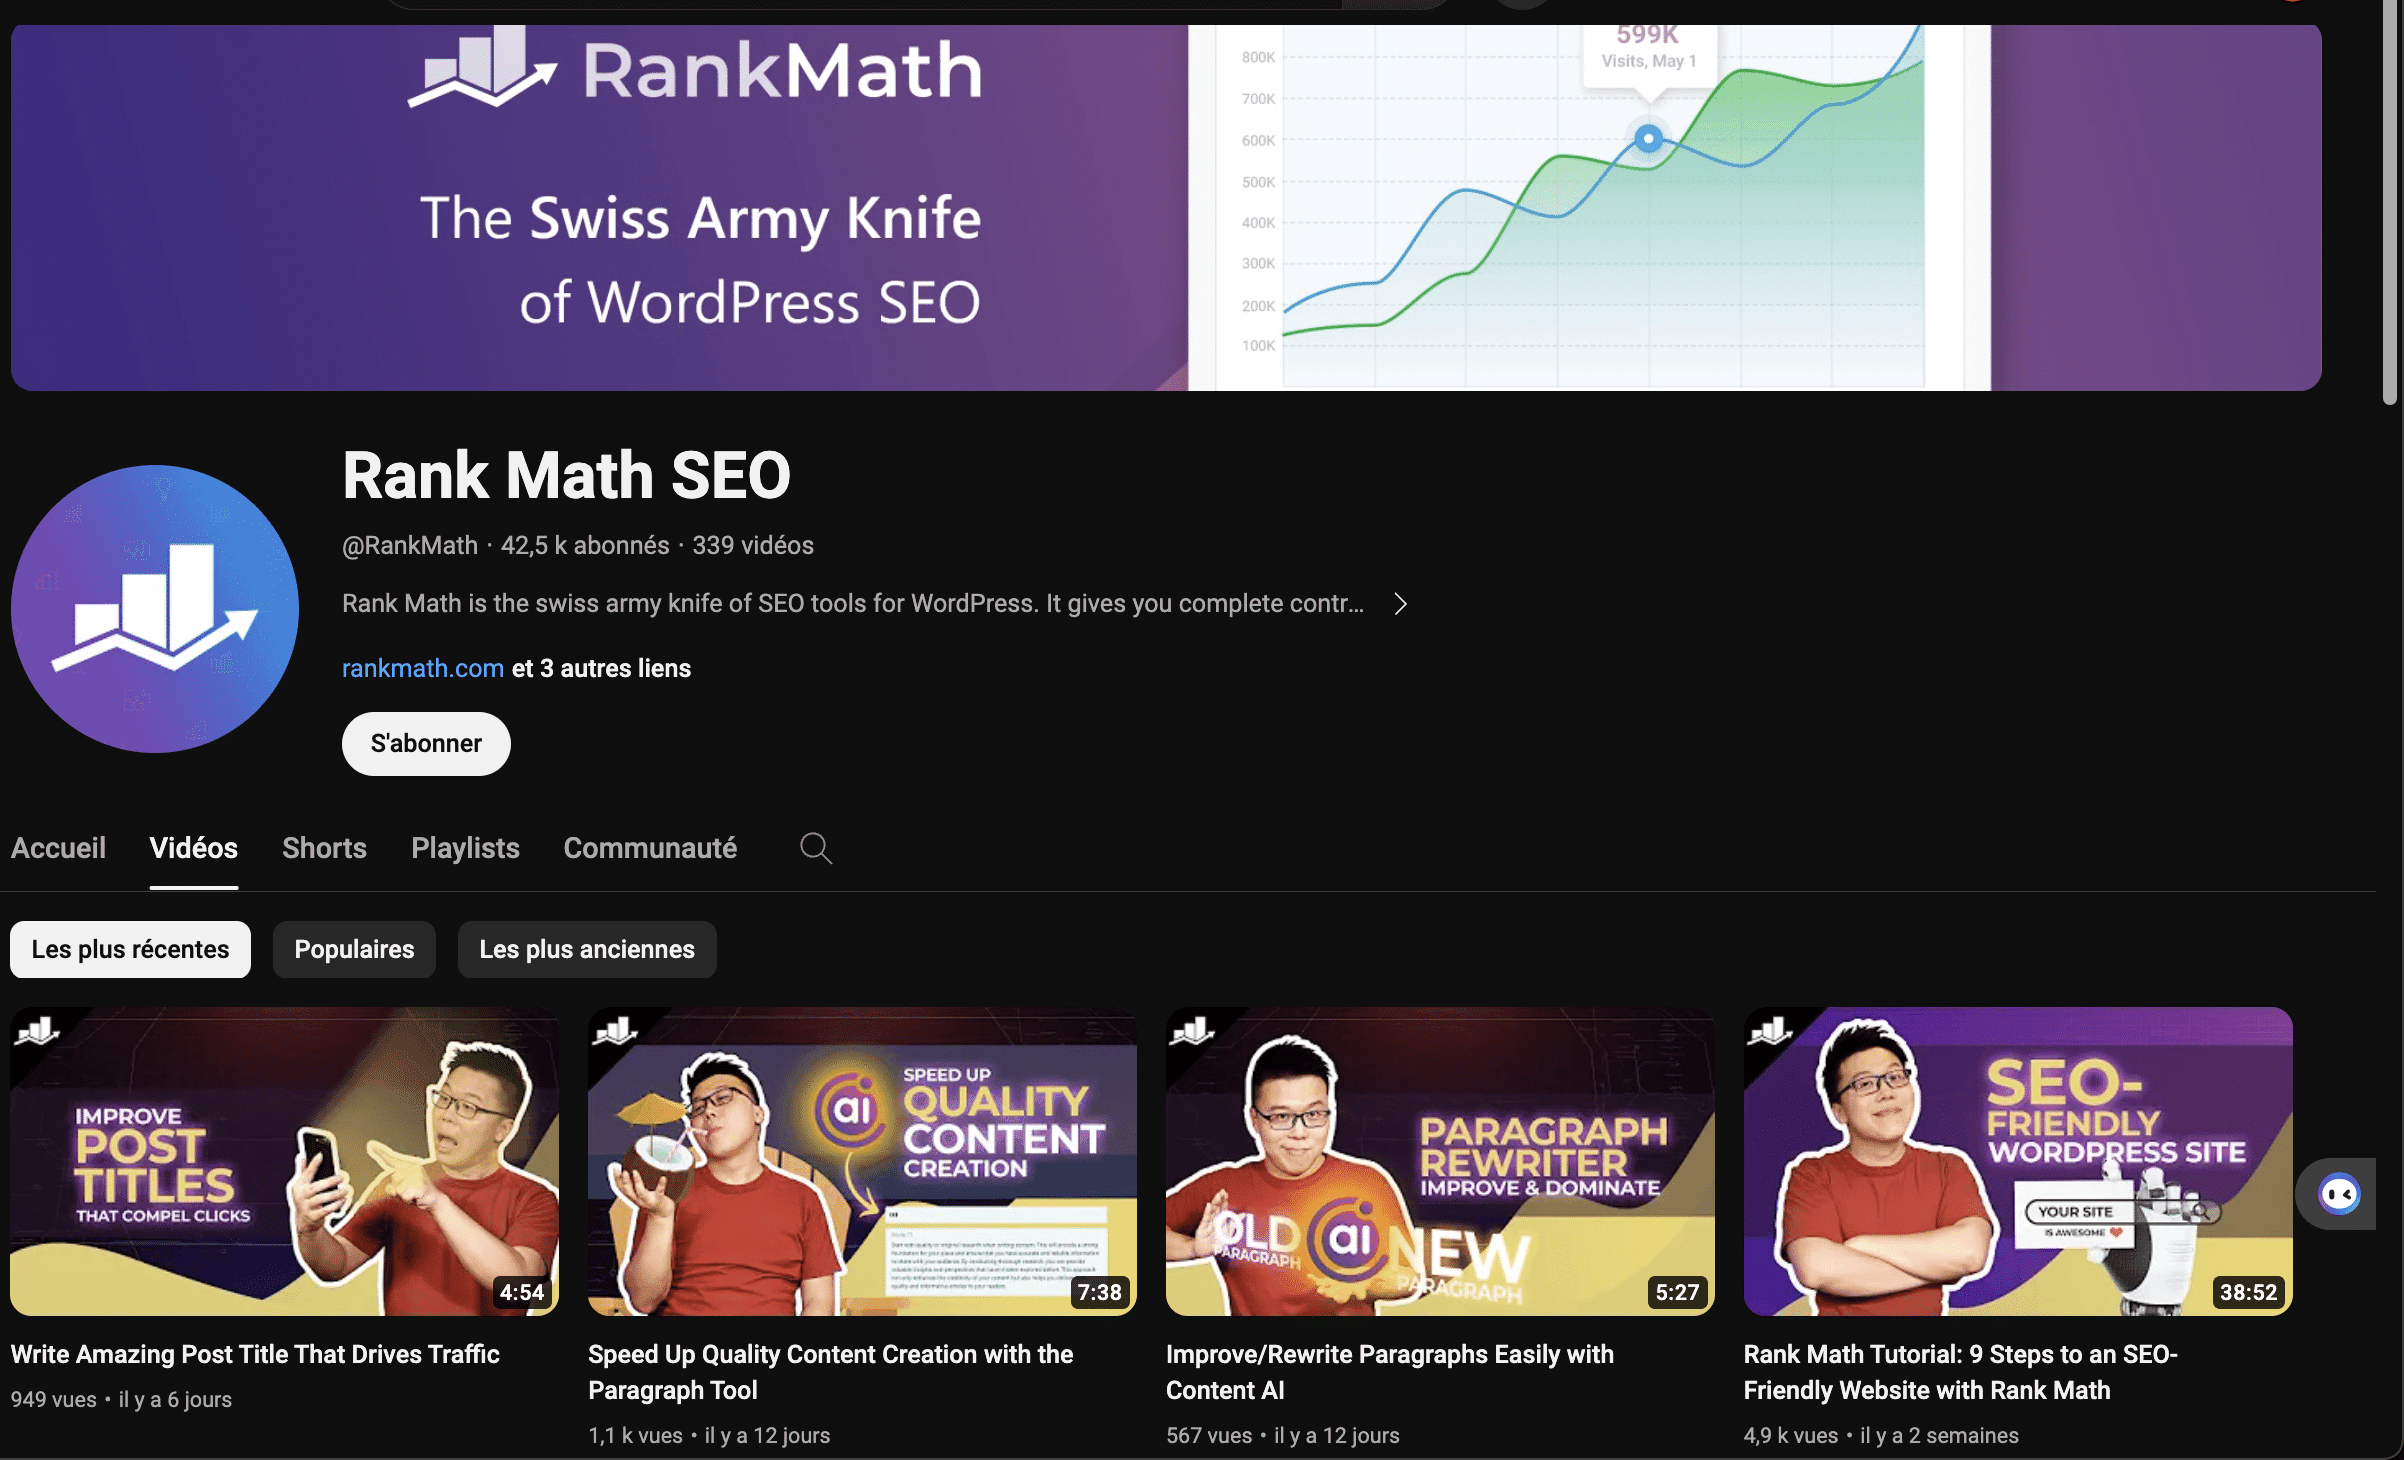
Task: Click the '4,9 k vues • il y a 2 semaines' text
Action: tap(1881, 1435)
